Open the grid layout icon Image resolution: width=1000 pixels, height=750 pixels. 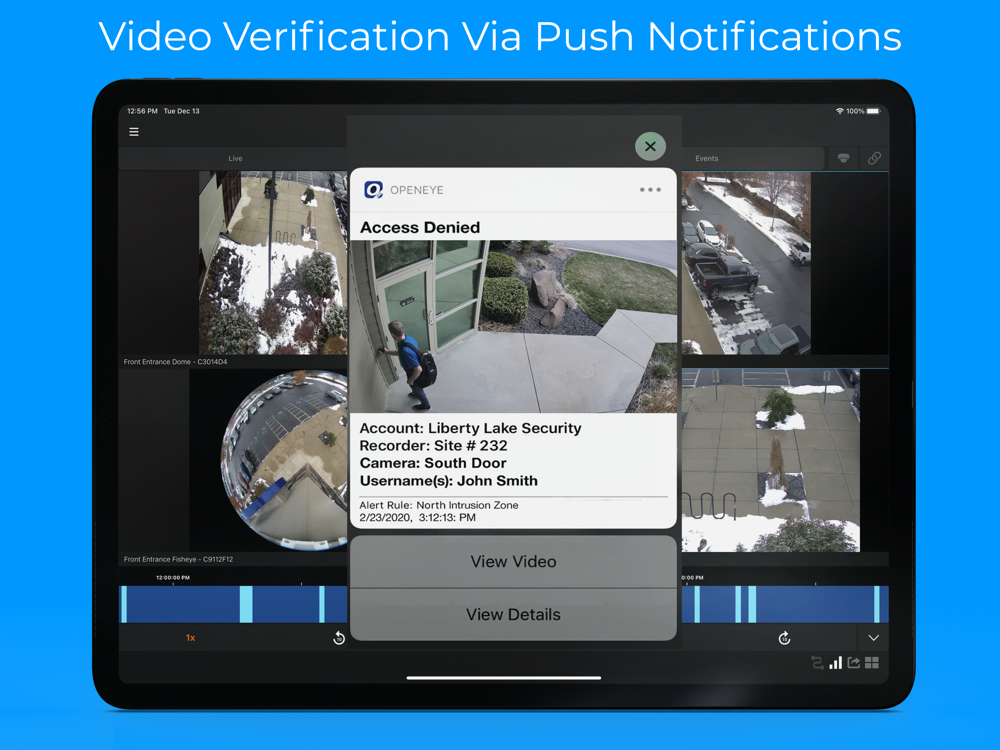872,663
